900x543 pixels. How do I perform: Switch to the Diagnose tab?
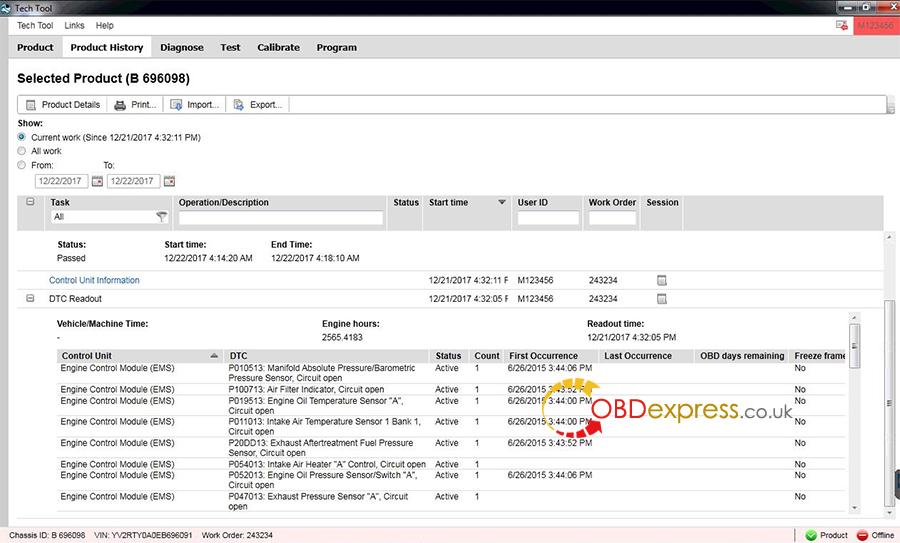click(181, 47)
